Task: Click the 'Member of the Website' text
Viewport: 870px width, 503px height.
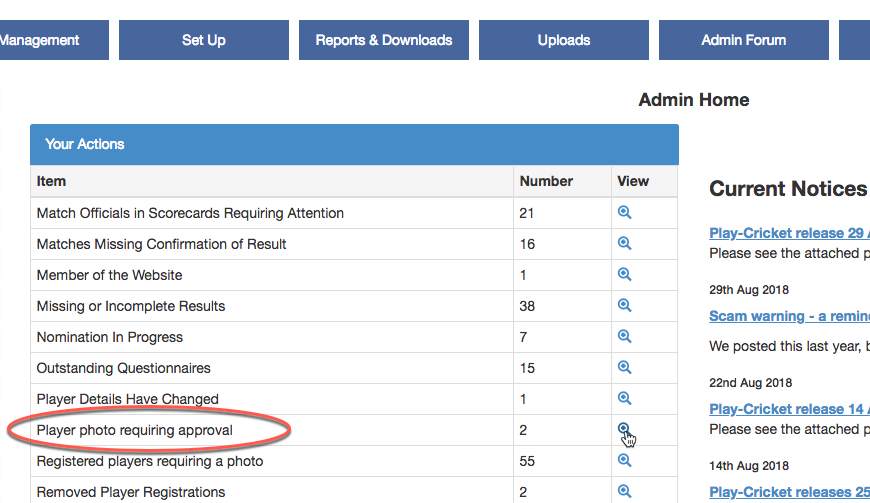Action: pos(109,275)
